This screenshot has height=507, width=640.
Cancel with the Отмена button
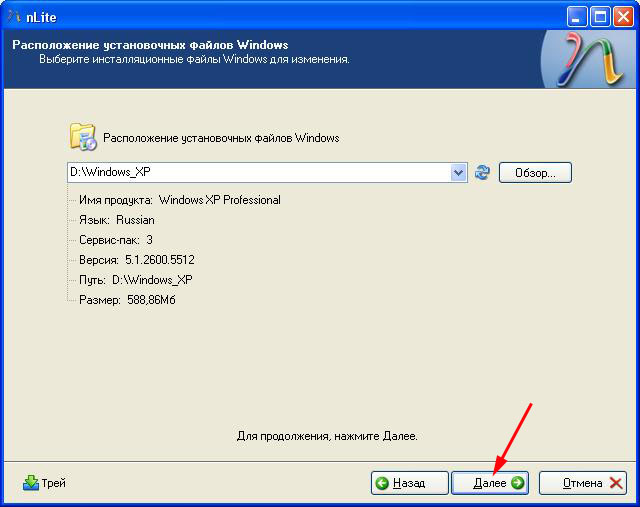583,483
